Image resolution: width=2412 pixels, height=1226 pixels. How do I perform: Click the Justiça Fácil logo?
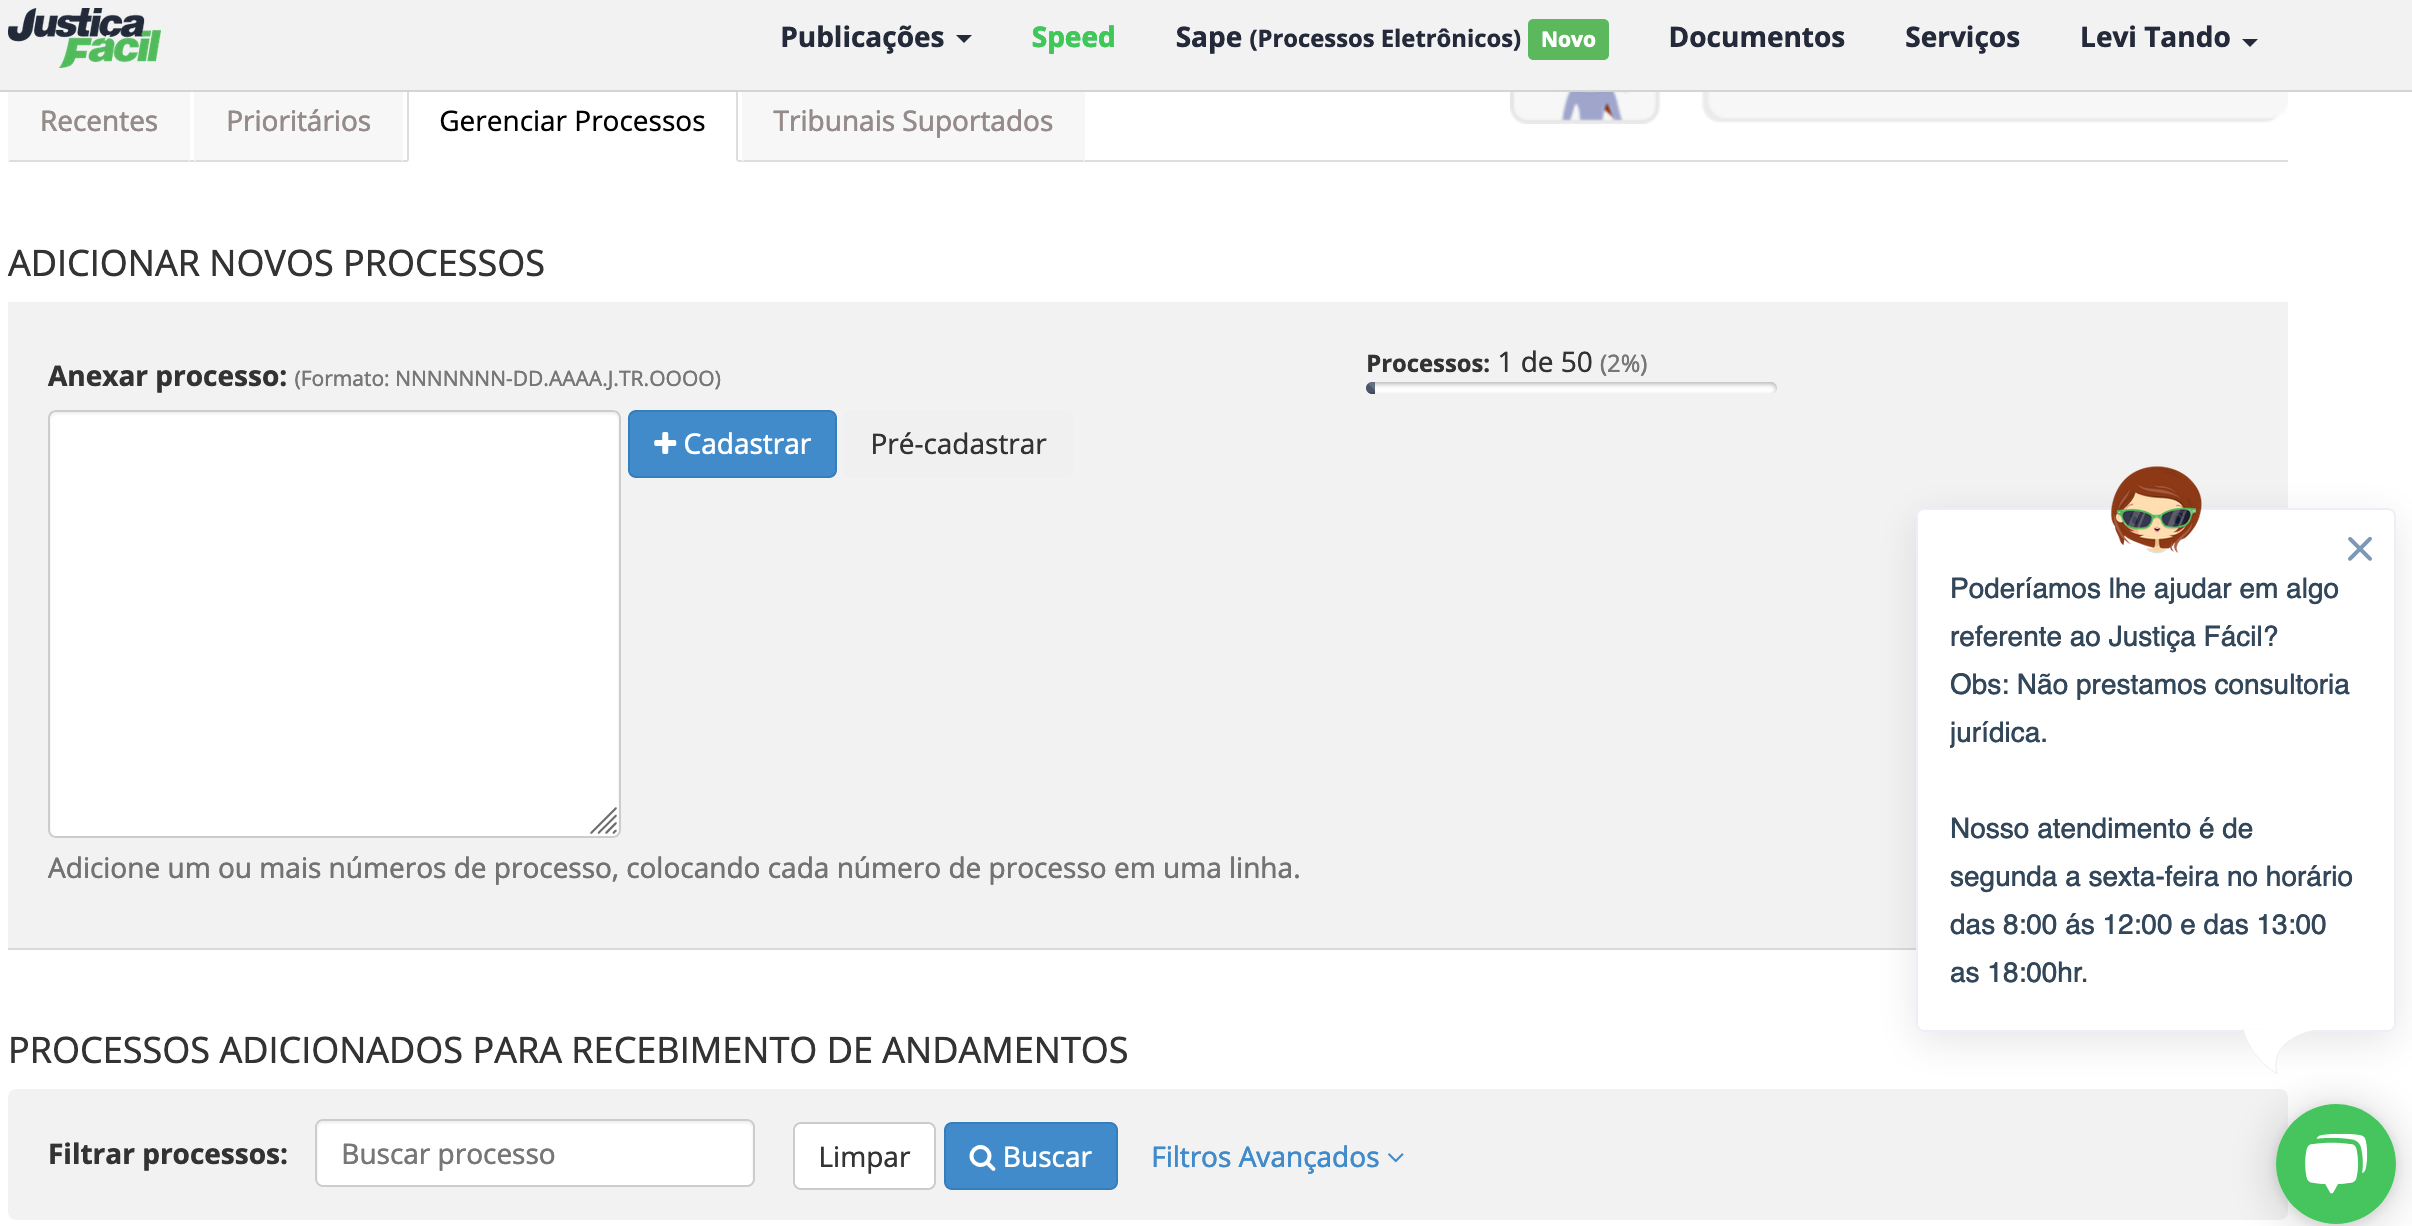(x=84, y=38)
